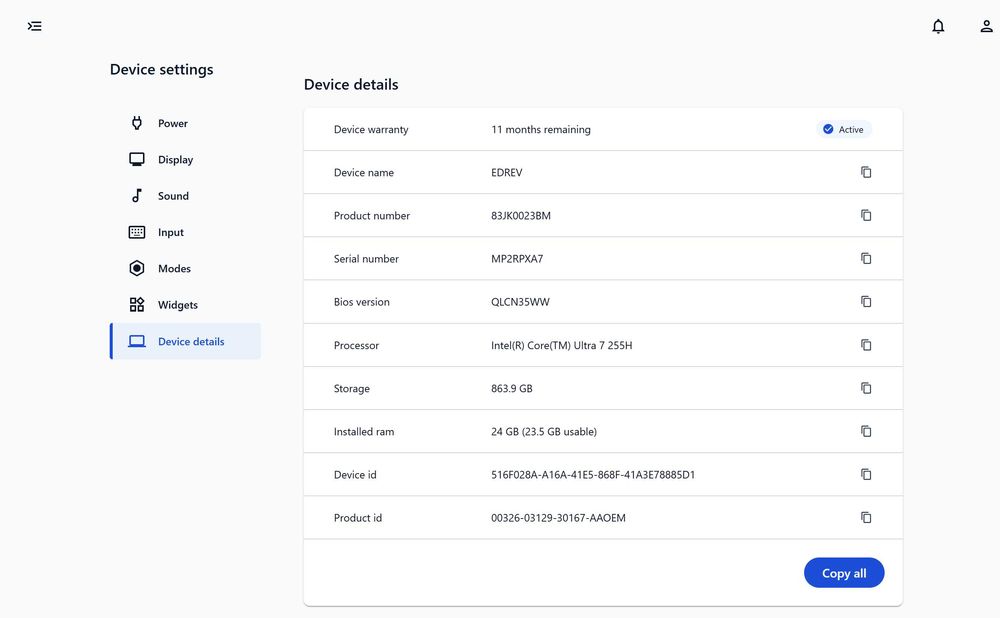Select serial number 'MP2RPXA7'
This screenshot has width=1000, height=618.
(x=517, y=259)
